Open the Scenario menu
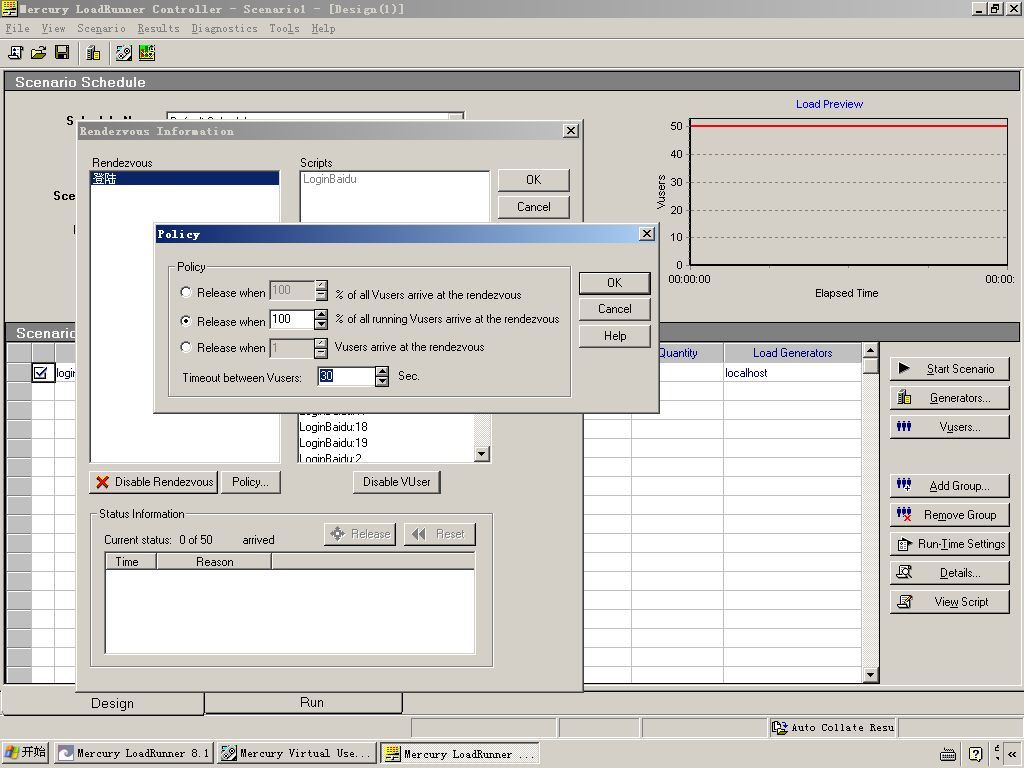This screenshot has height=768, width=1024. [x=101, y=29]
